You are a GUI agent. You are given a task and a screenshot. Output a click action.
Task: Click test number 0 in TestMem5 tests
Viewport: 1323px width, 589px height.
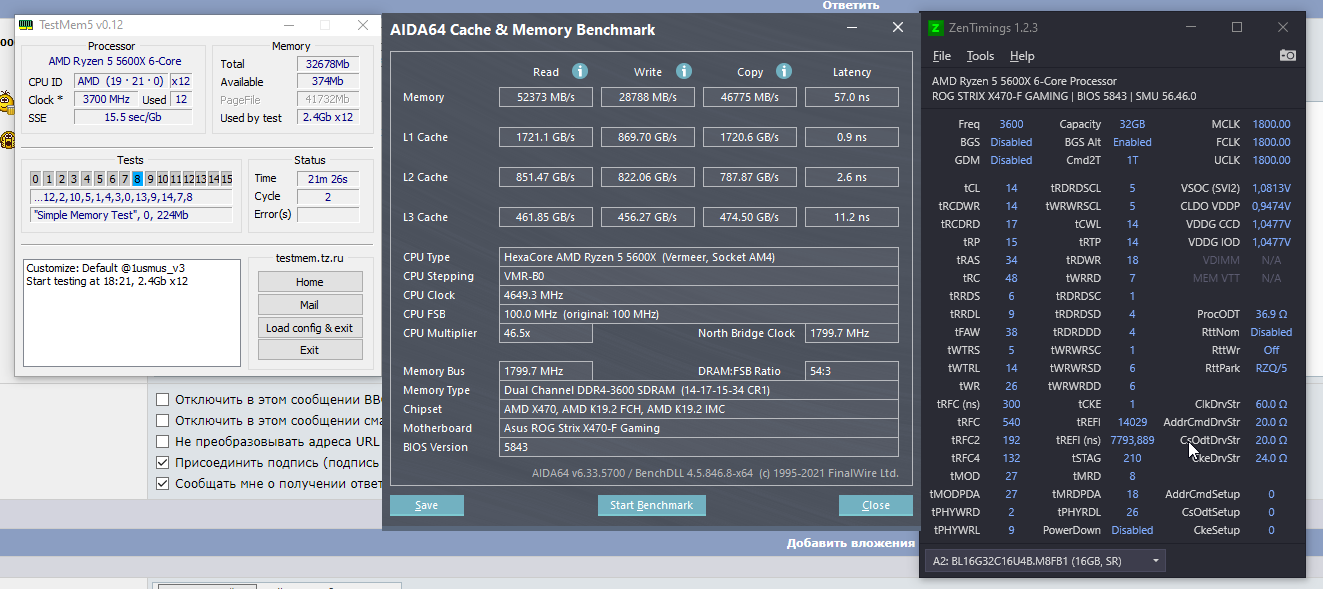[x=35, y=179]
